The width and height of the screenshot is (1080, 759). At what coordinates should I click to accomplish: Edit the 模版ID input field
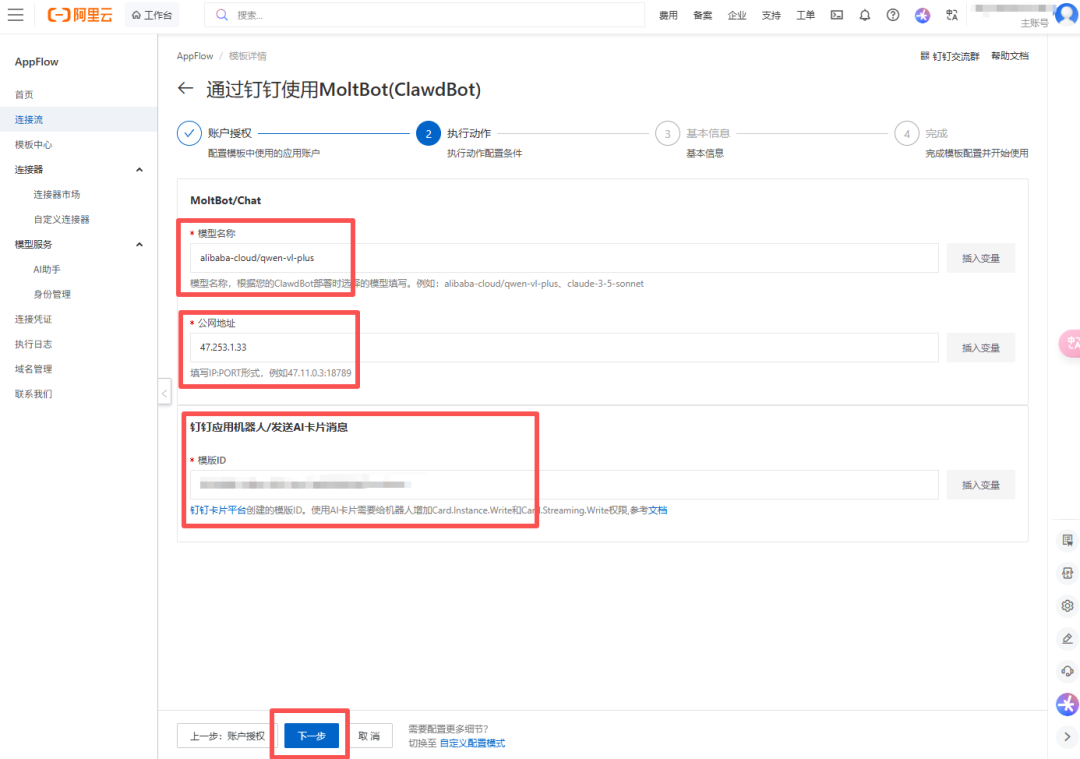tap(564, 485)
